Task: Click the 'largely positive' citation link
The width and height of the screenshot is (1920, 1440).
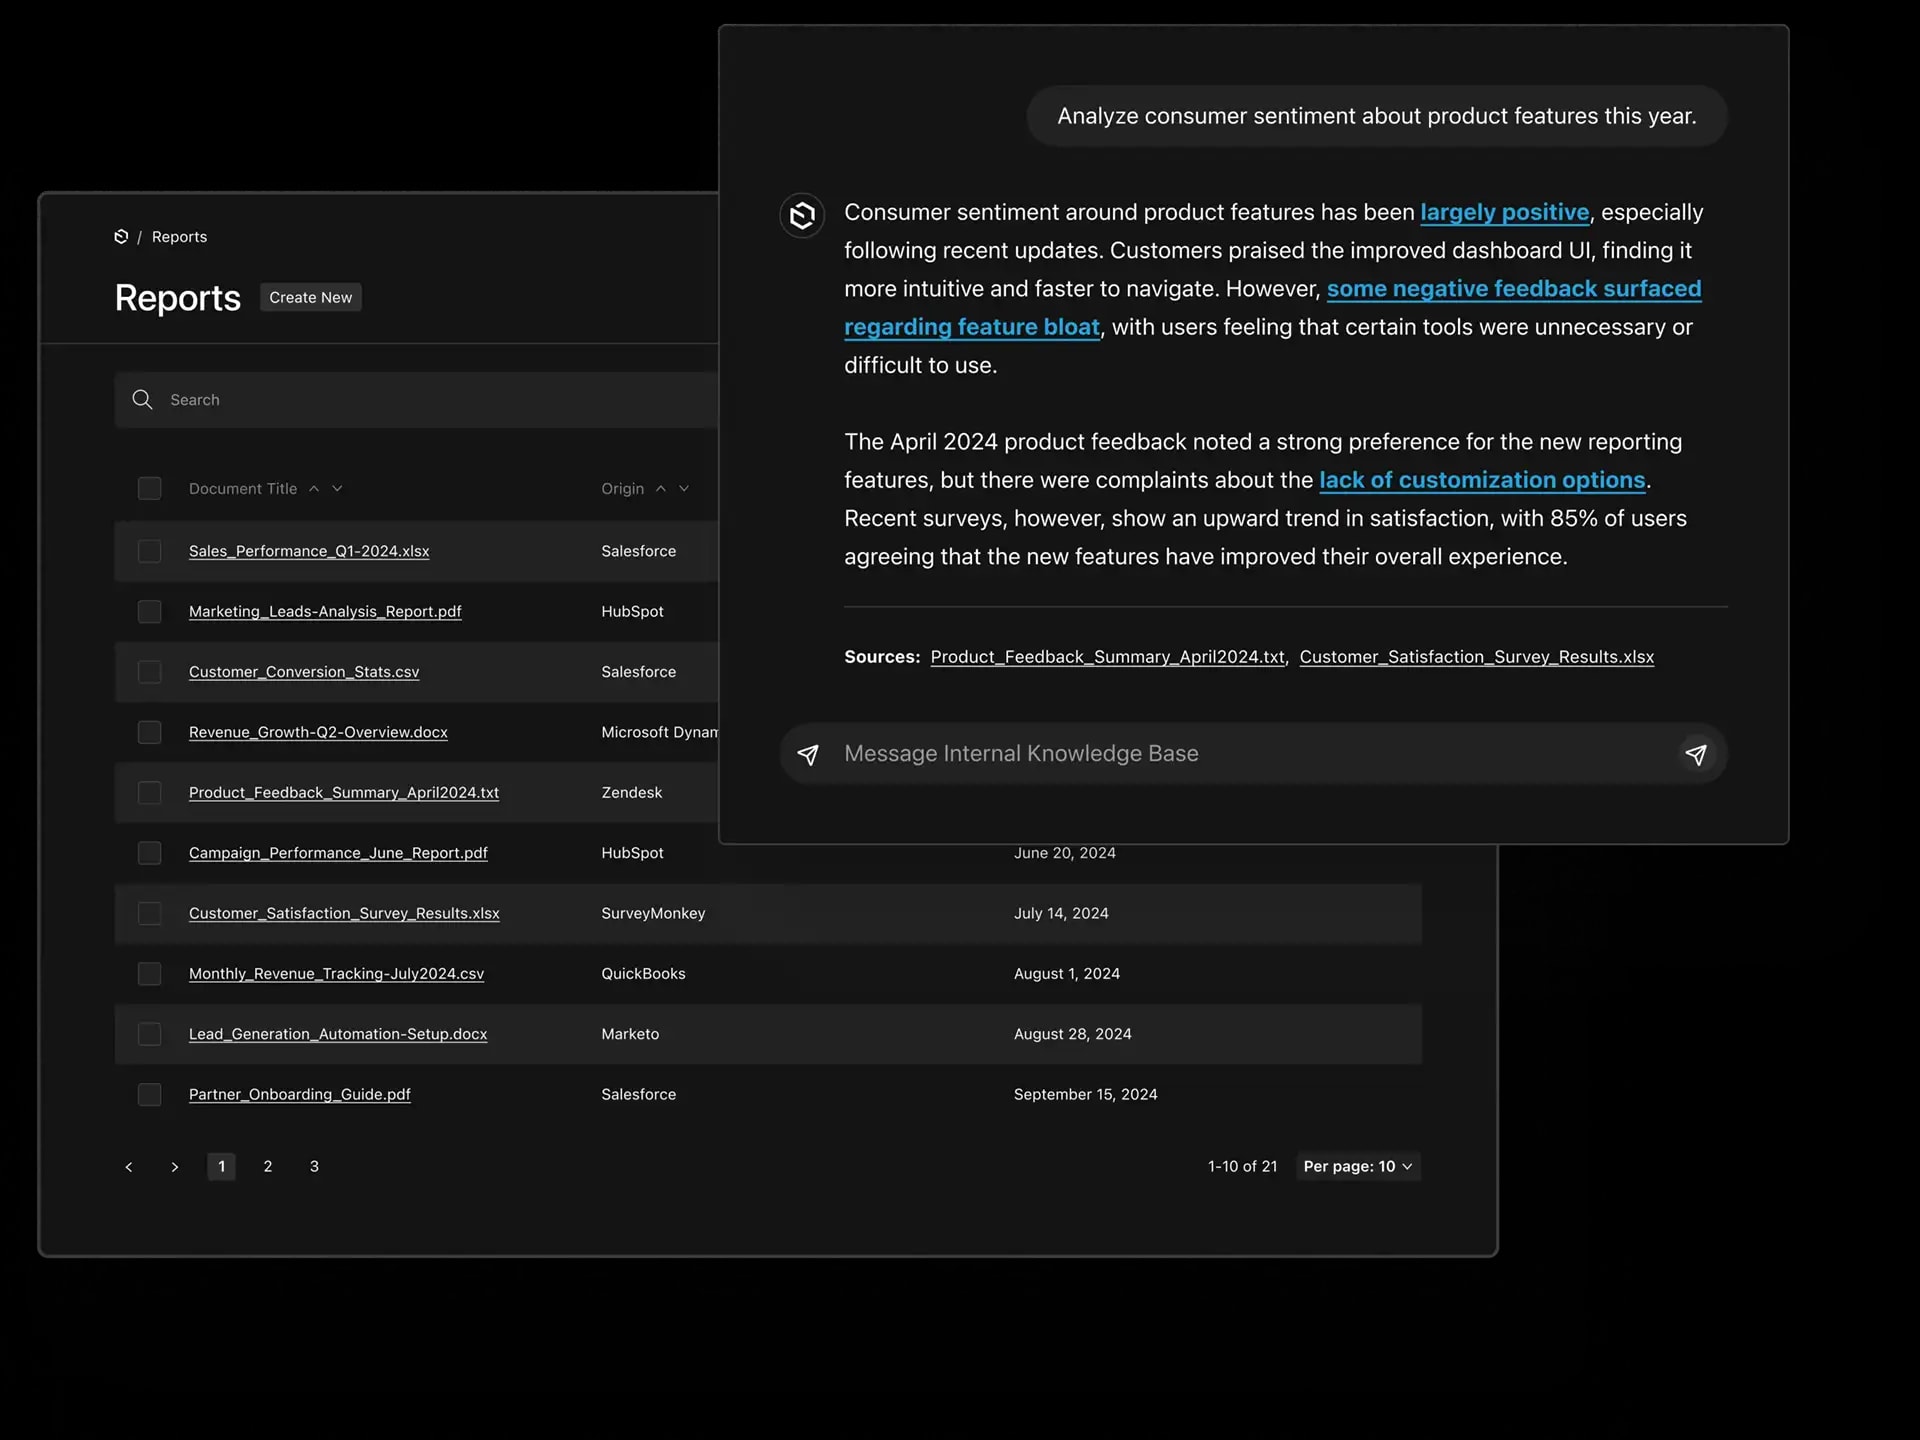Action: click(1505, 213)
